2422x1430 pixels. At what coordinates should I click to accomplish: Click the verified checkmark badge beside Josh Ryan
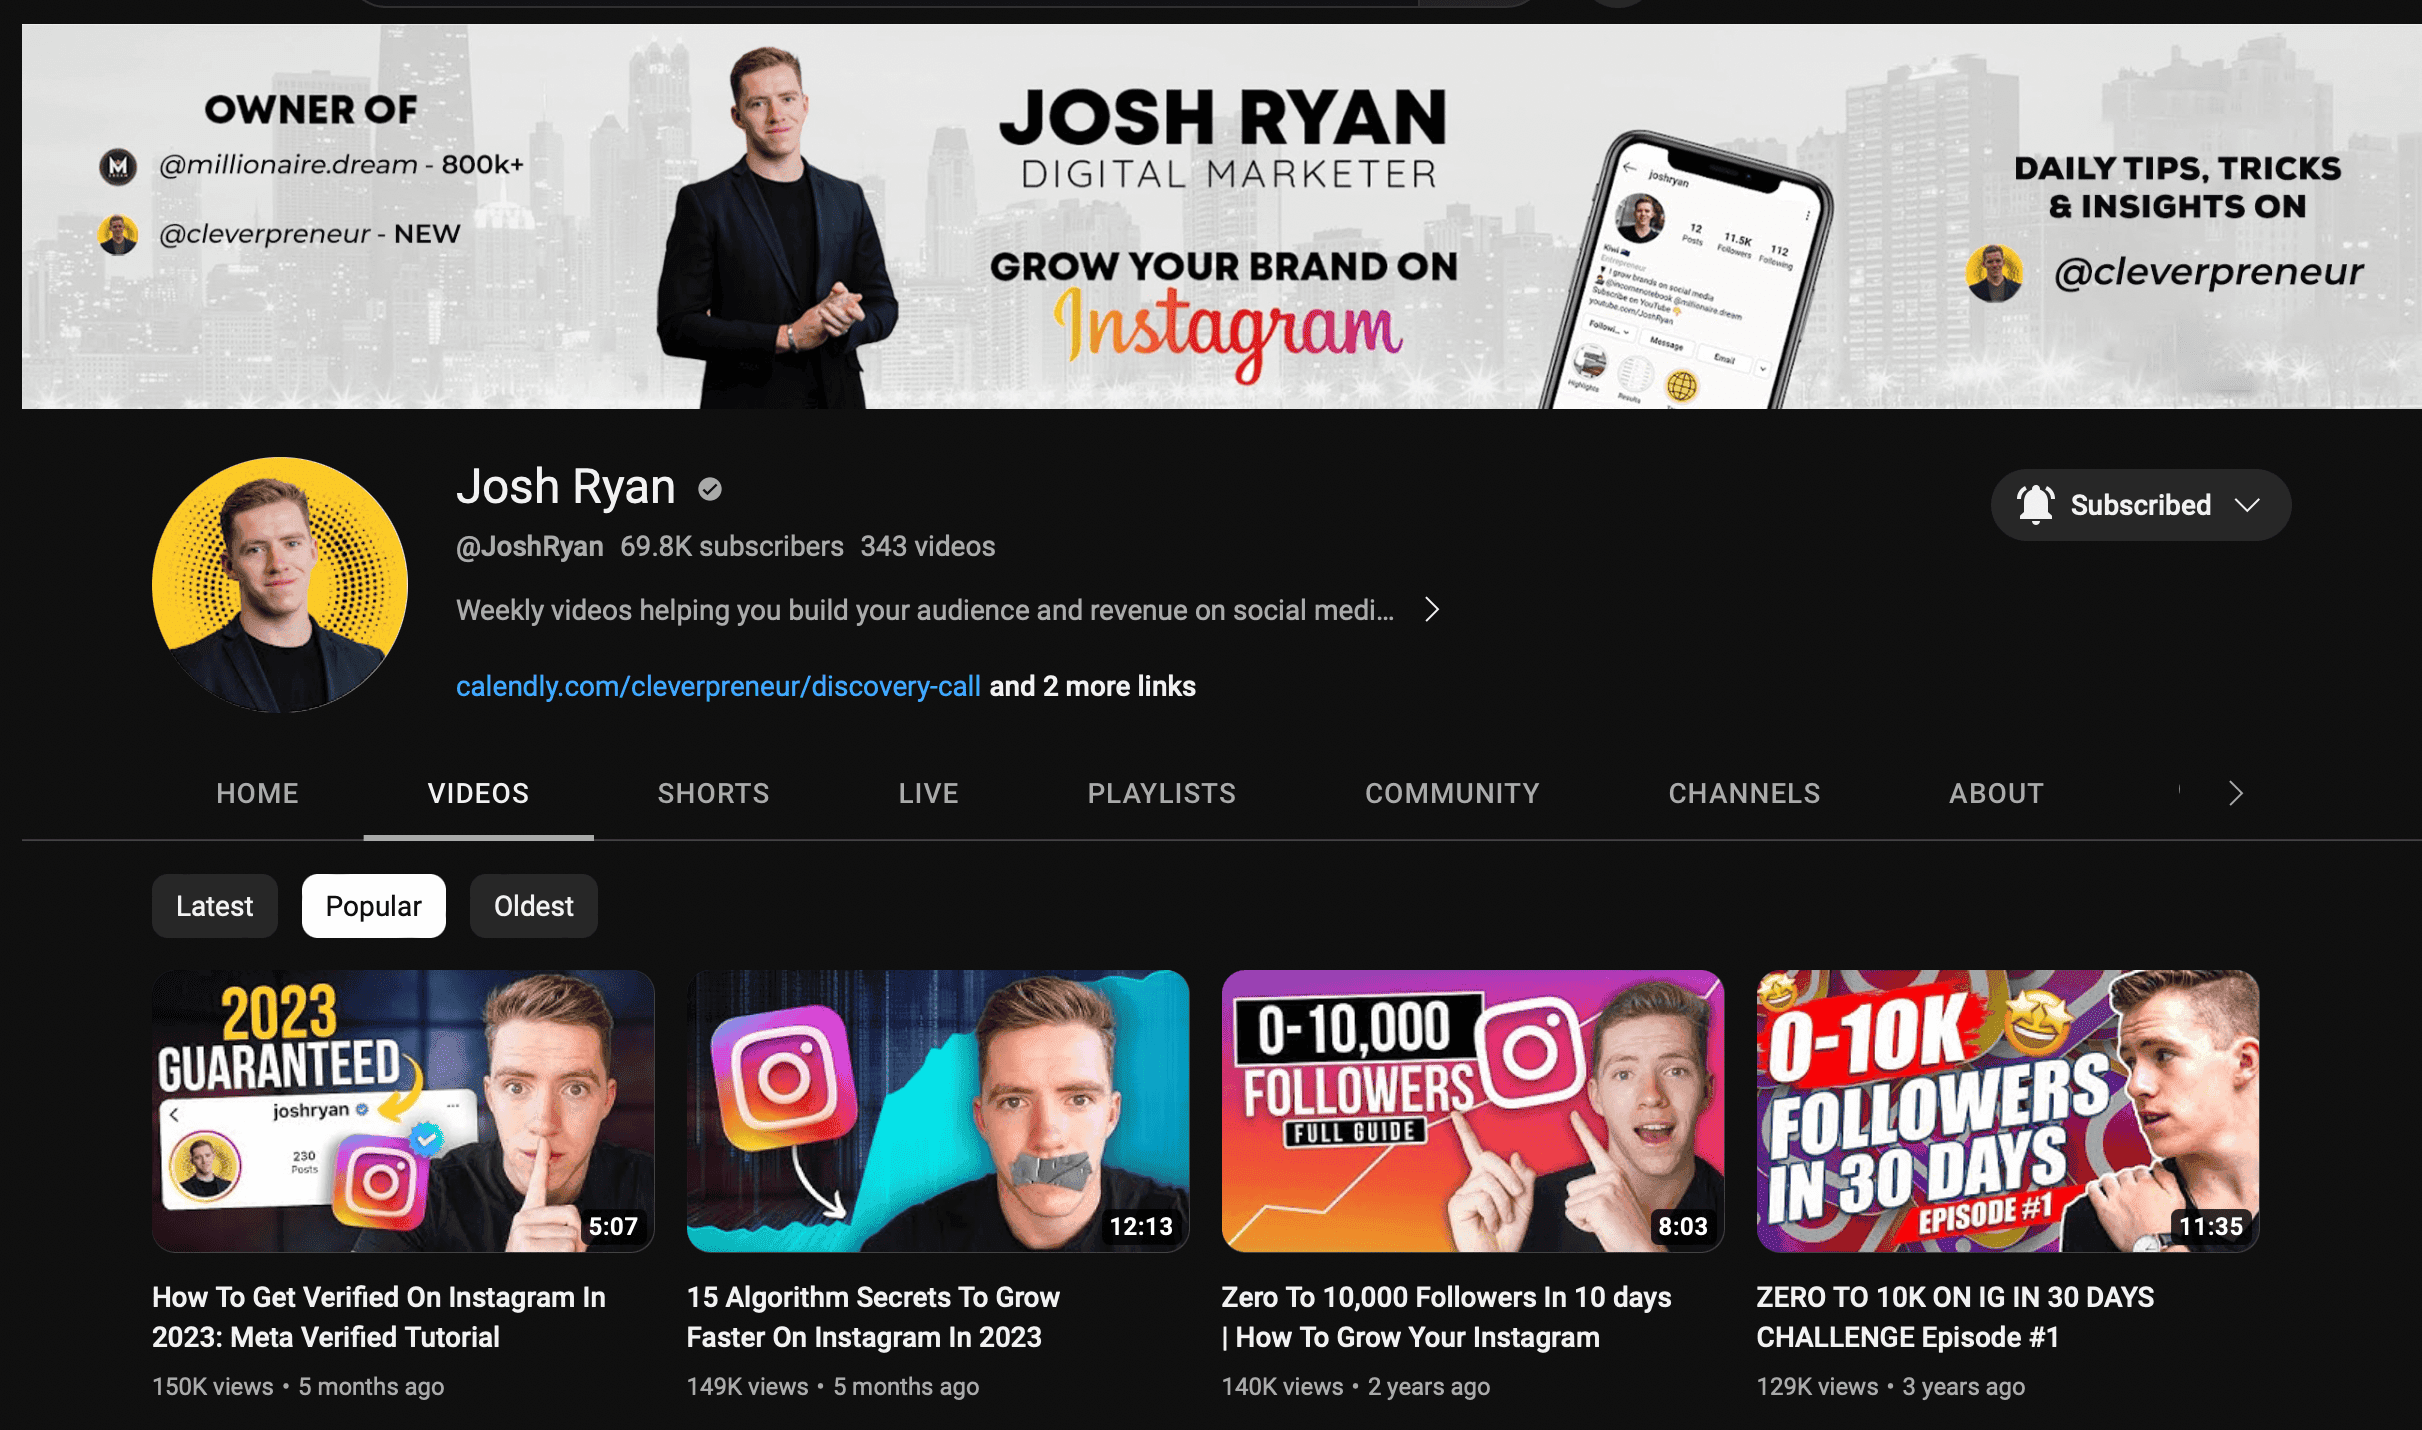[710, 489]
